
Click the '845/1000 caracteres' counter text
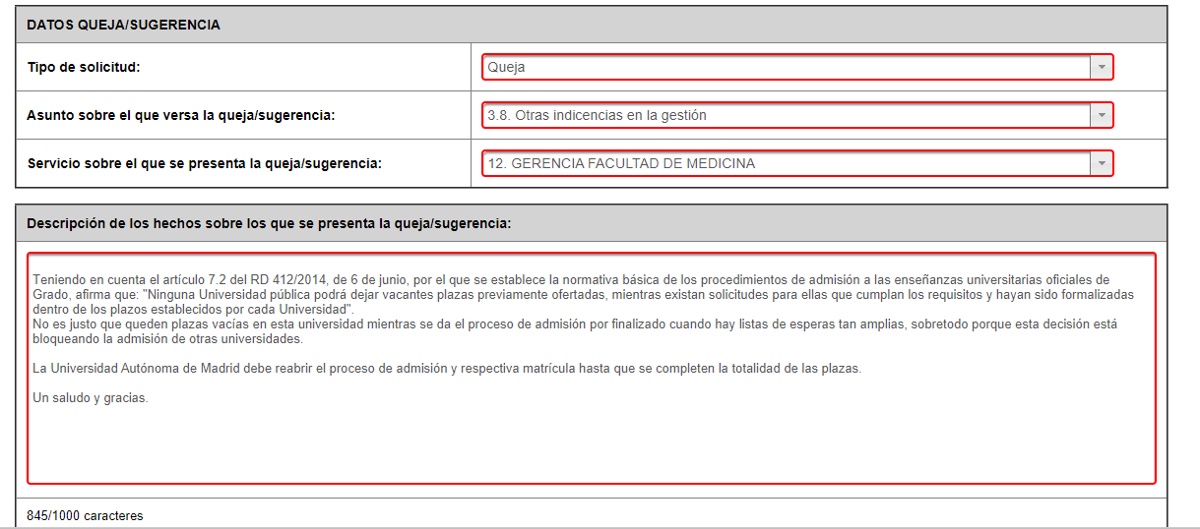click(85, 516)
